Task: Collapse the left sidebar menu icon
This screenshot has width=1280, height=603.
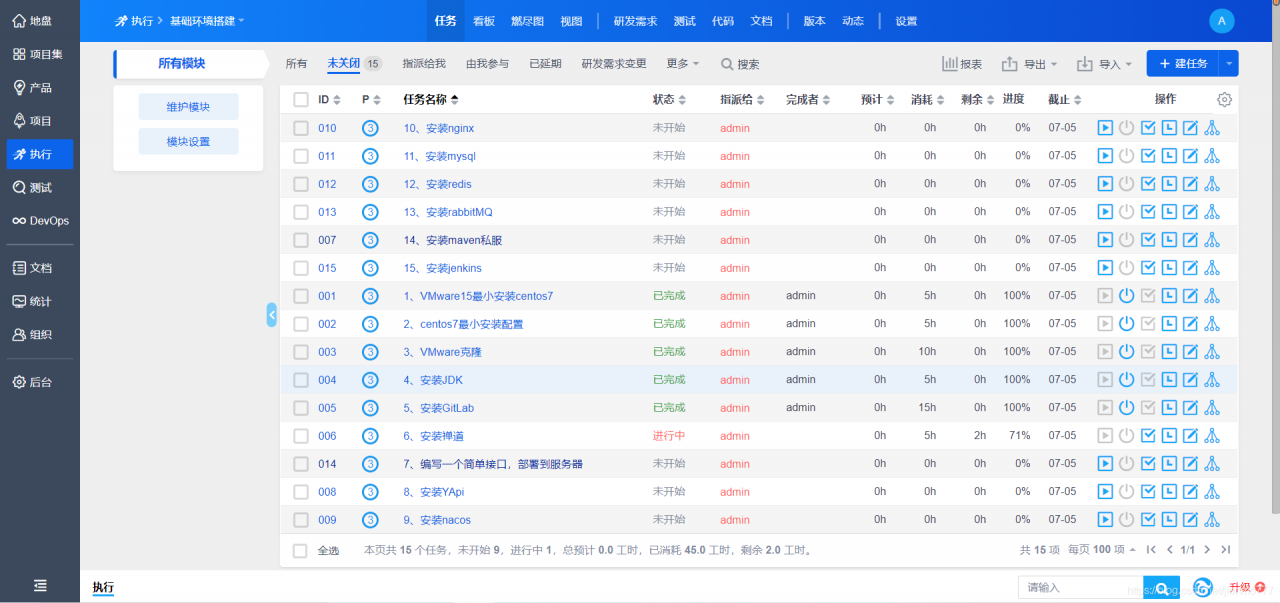Action: tap(40, 586)
